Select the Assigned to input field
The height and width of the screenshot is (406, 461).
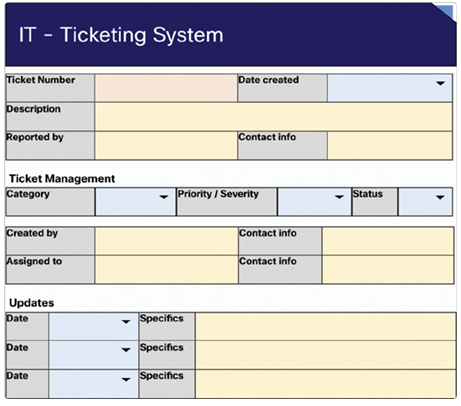(167, 270)
